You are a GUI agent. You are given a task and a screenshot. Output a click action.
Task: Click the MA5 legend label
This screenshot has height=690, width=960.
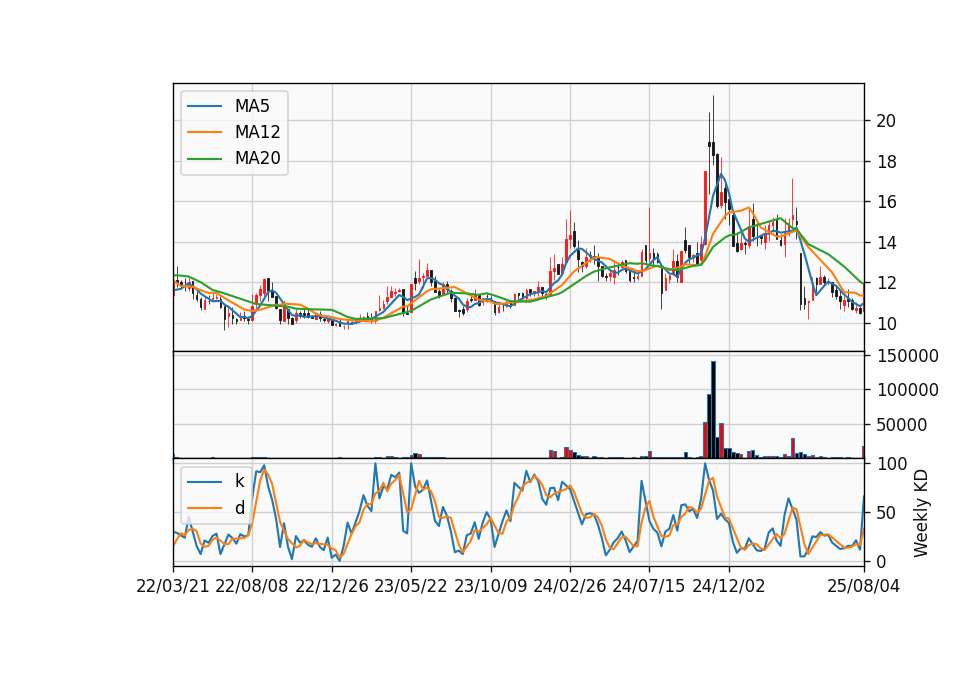(252, 106)
